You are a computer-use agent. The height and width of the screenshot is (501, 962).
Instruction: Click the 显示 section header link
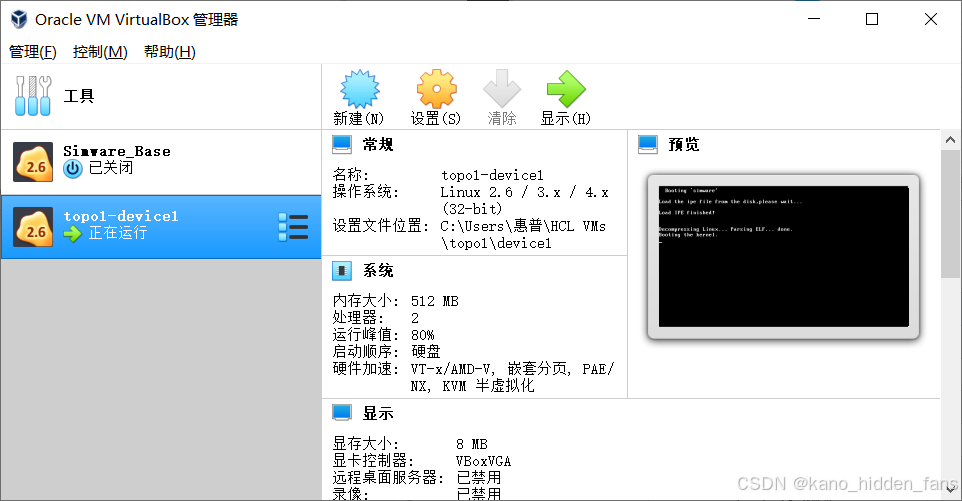378,413
